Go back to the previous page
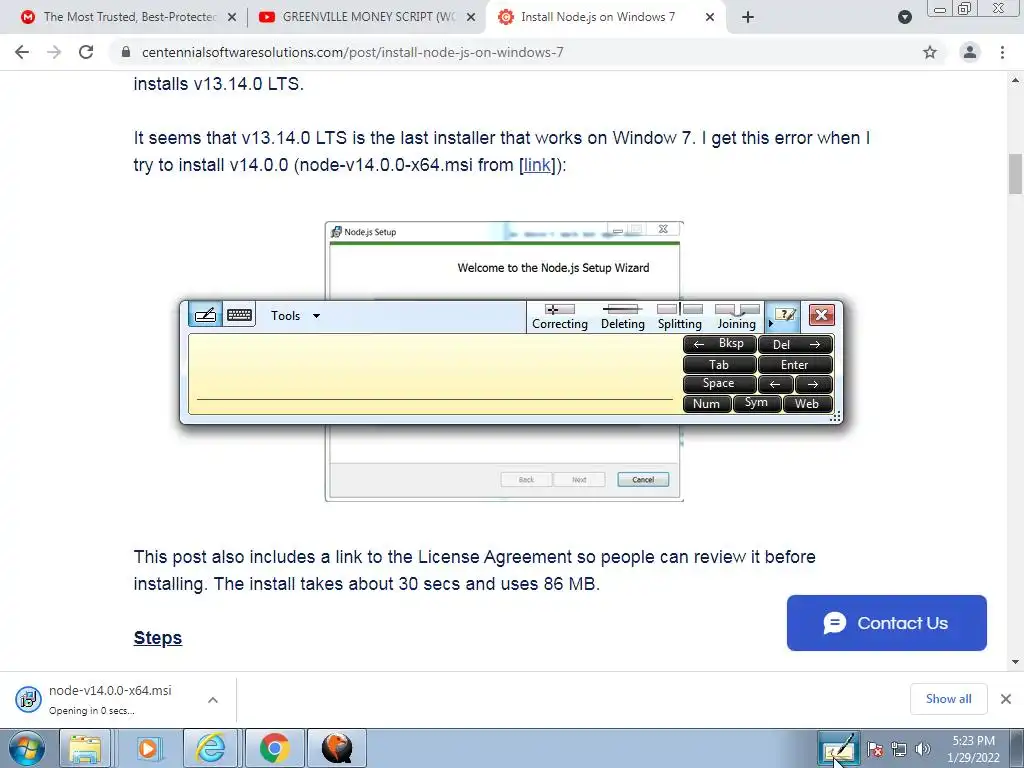 [x=22, y=52]
